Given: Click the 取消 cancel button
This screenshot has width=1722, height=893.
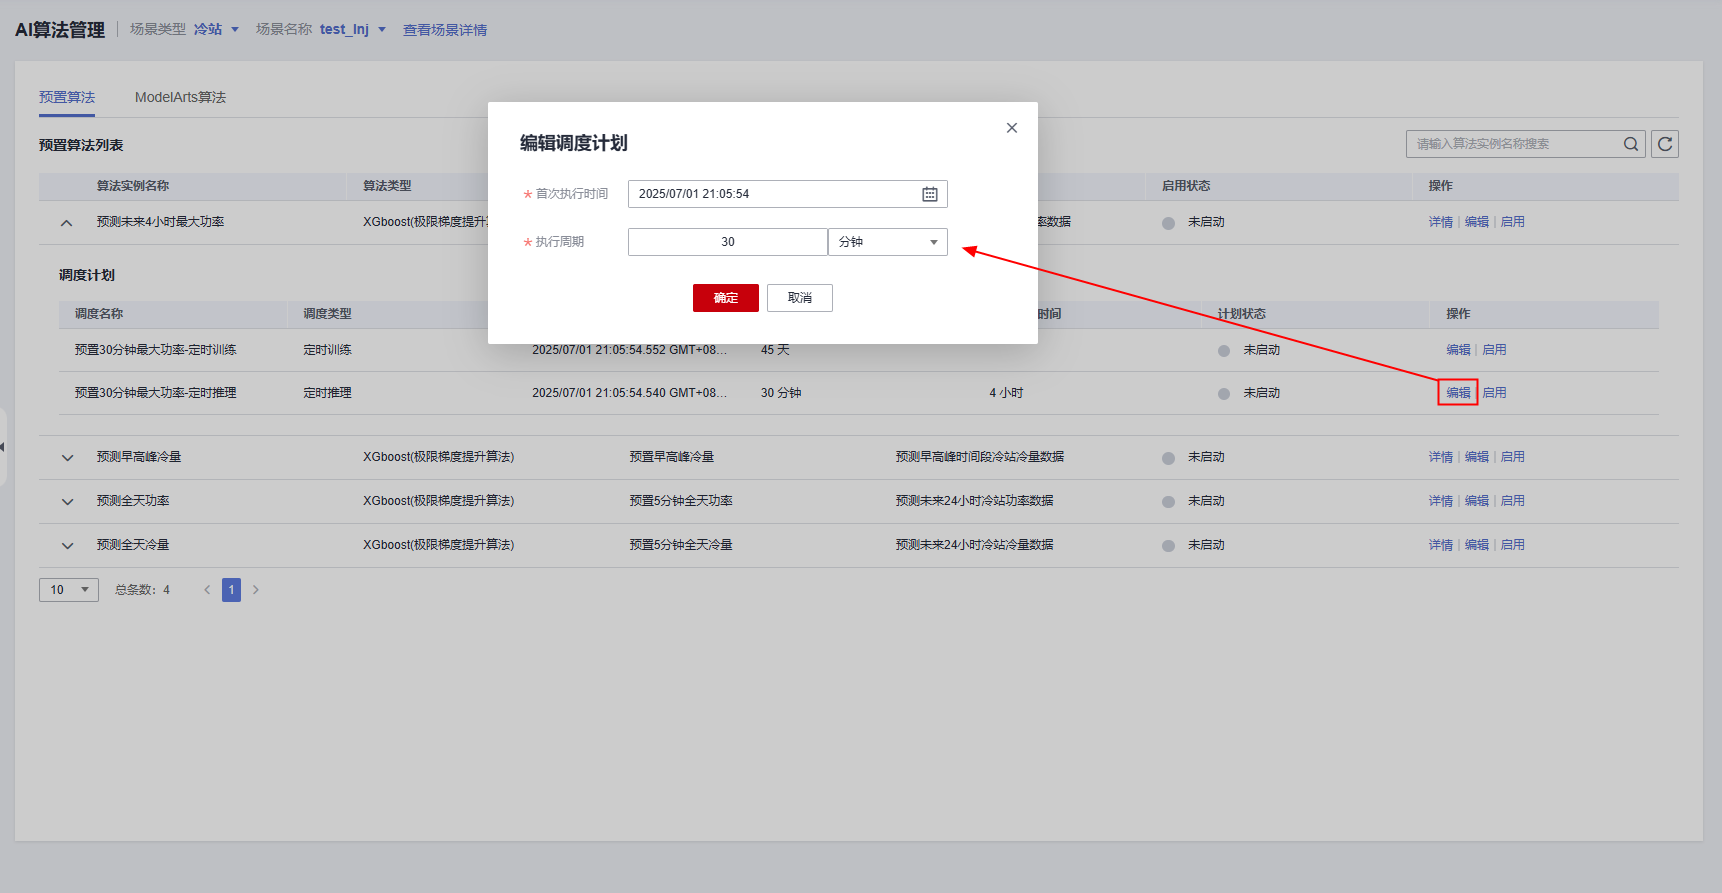Looking at the screenshot, I should tap(800, 298).
